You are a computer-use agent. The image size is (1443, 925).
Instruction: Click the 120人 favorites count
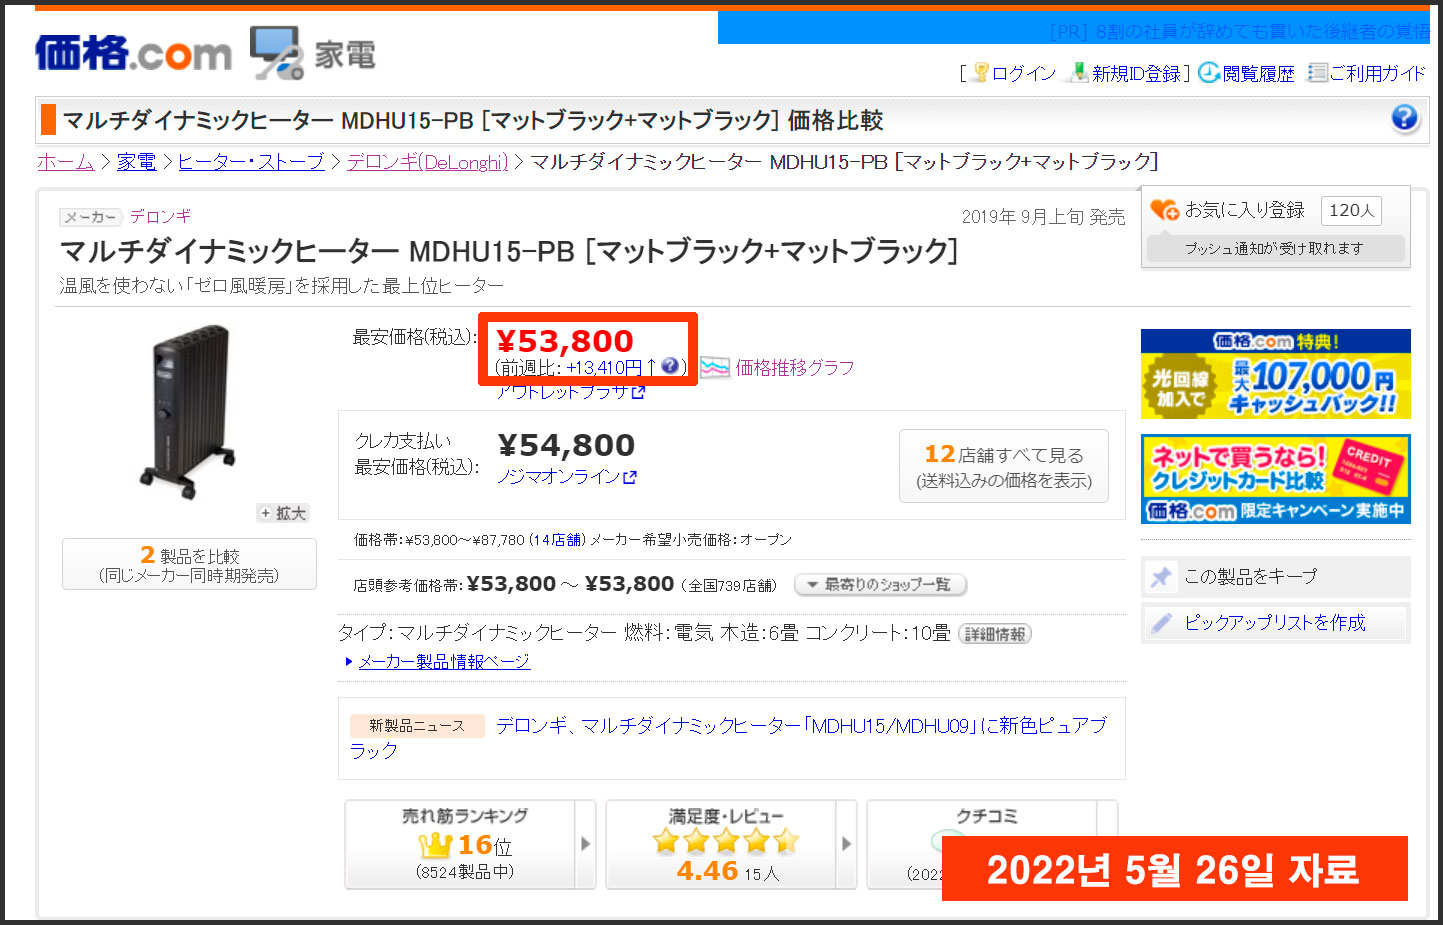pyautogui.click(x=1351, y=210)
